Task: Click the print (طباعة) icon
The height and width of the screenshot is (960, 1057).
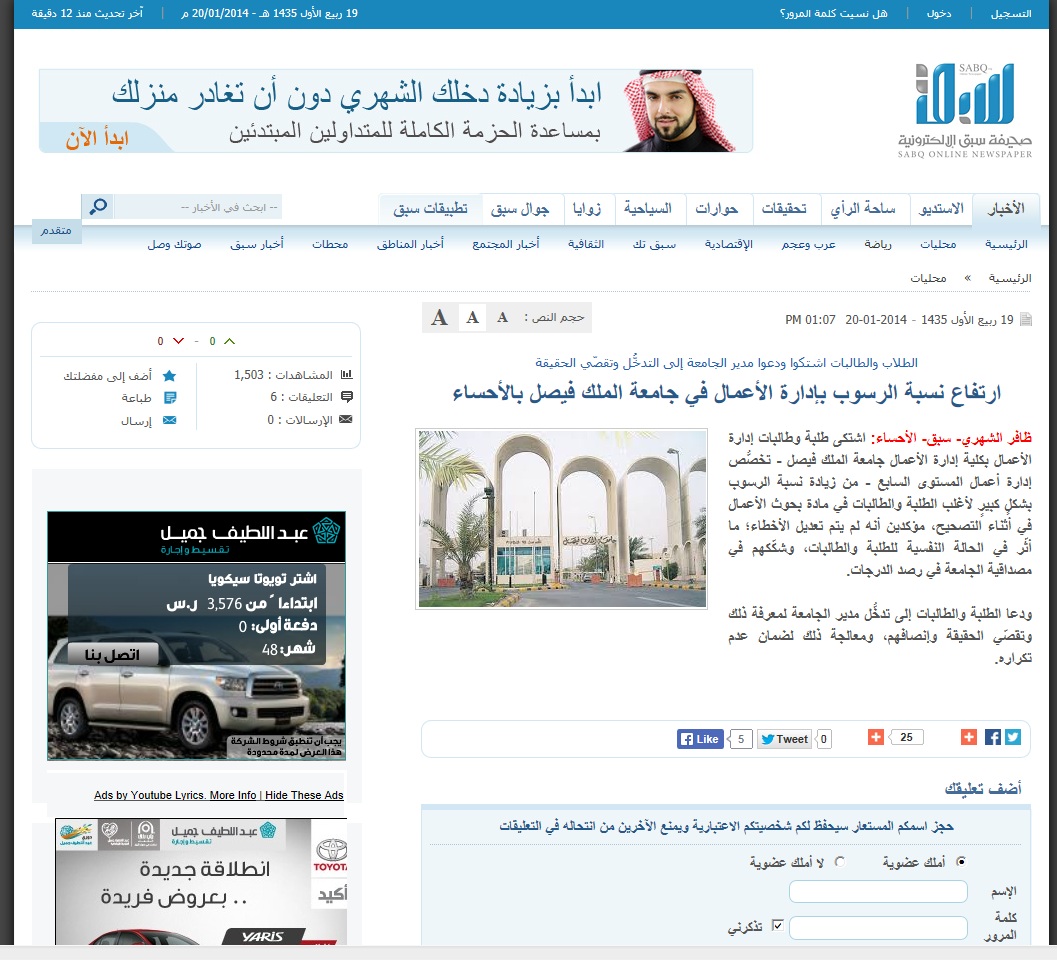Action: point(169,398)
